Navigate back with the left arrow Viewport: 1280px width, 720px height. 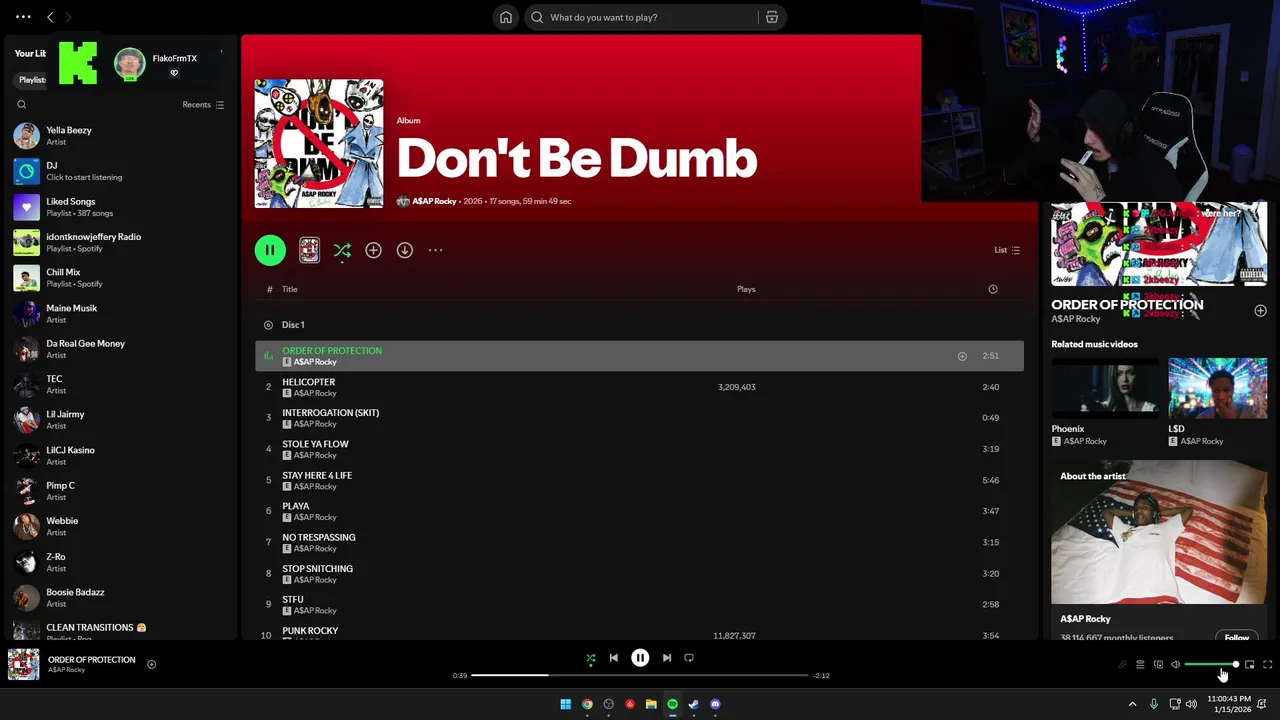tap(50, 17)
